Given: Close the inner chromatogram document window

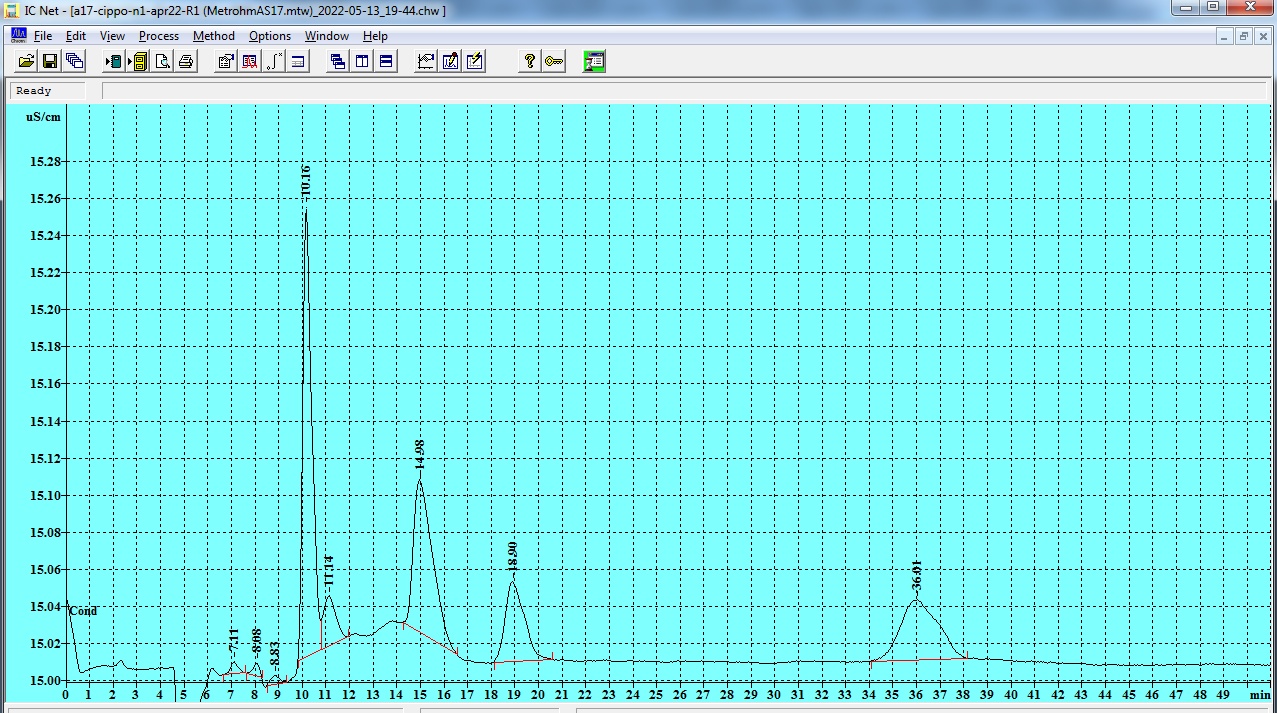Looking at the screenshot, I should [1263, 36].
